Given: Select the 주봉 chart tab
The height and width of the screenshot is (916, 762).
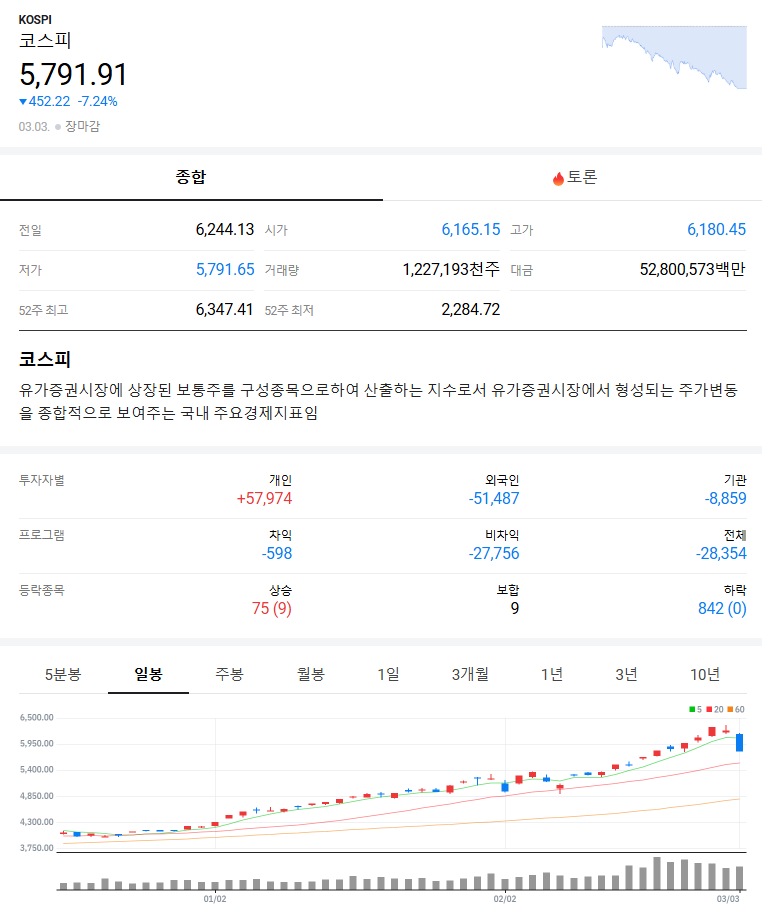Looking at the screenshot, I should pyautogui.click(x=229, y=675).
